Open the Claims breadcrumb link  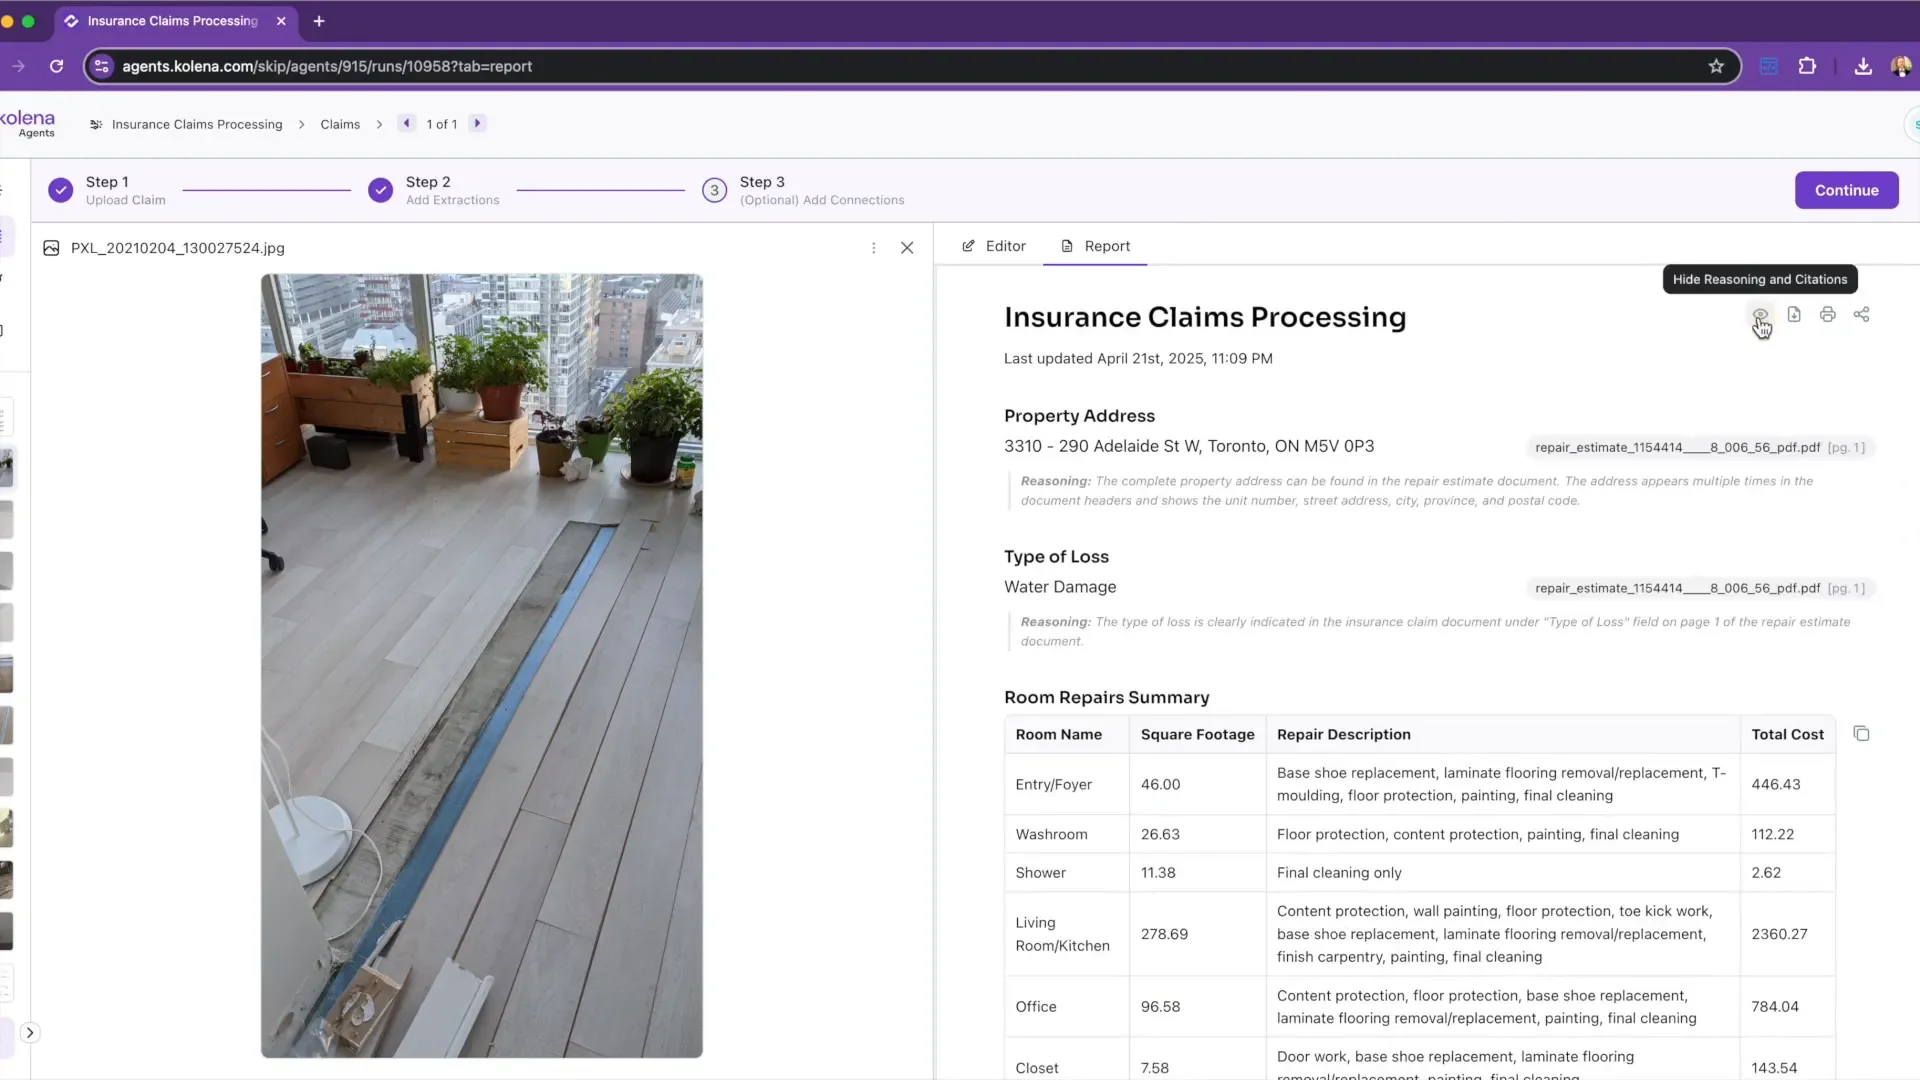pyautogui.click(x=340, y=123)
